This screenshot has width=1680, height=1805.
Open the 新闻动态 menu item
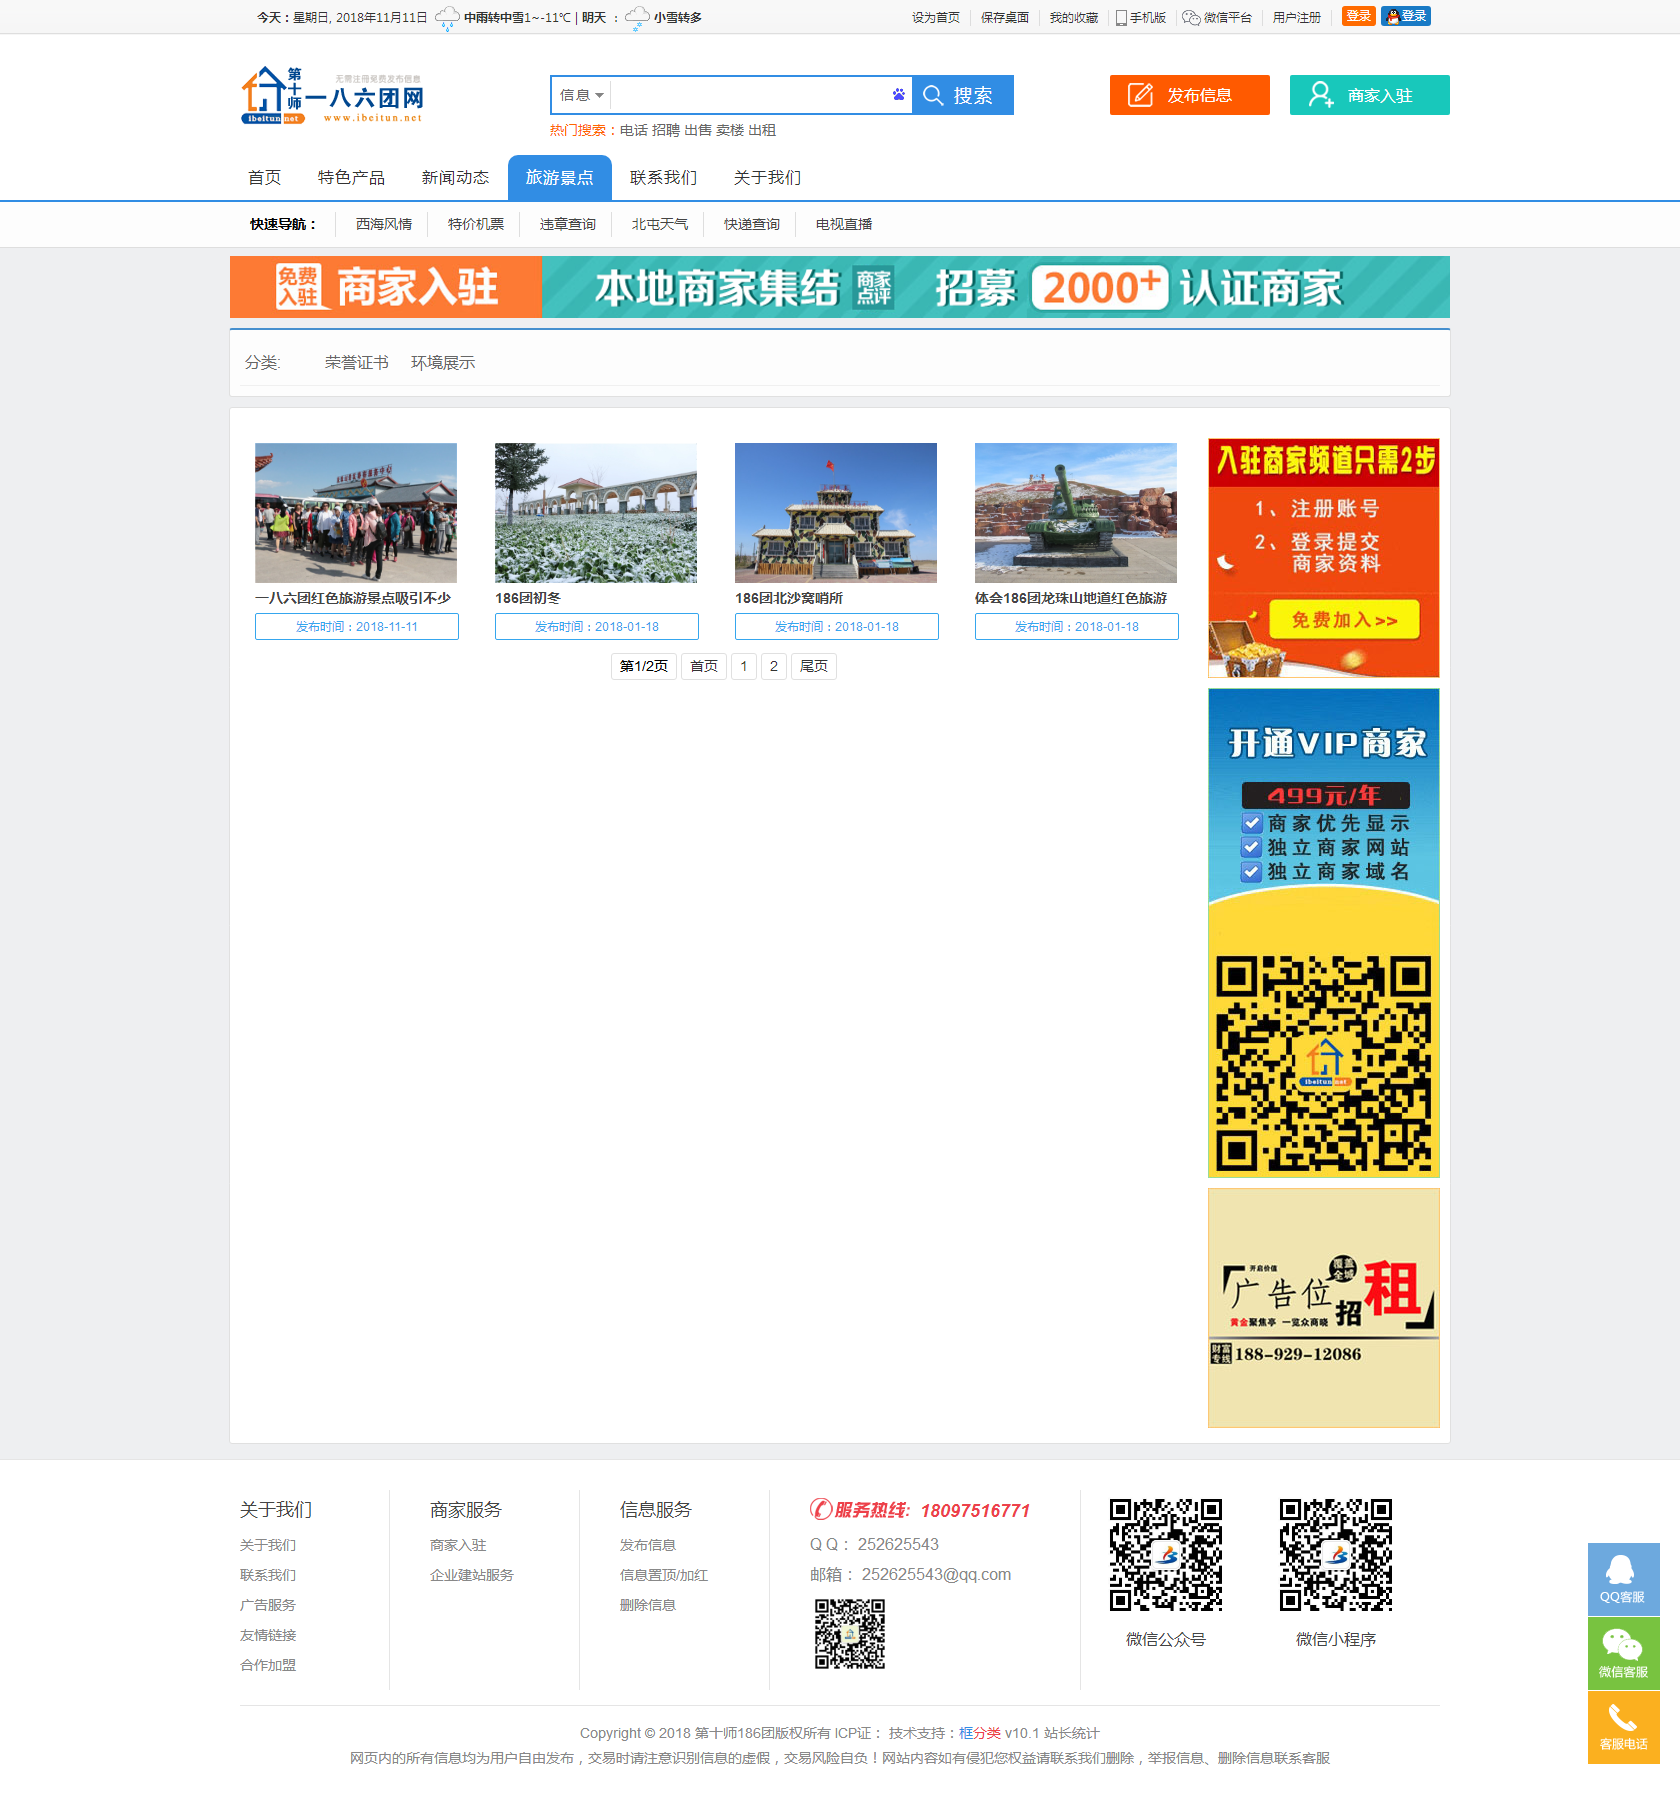point(455,178)
